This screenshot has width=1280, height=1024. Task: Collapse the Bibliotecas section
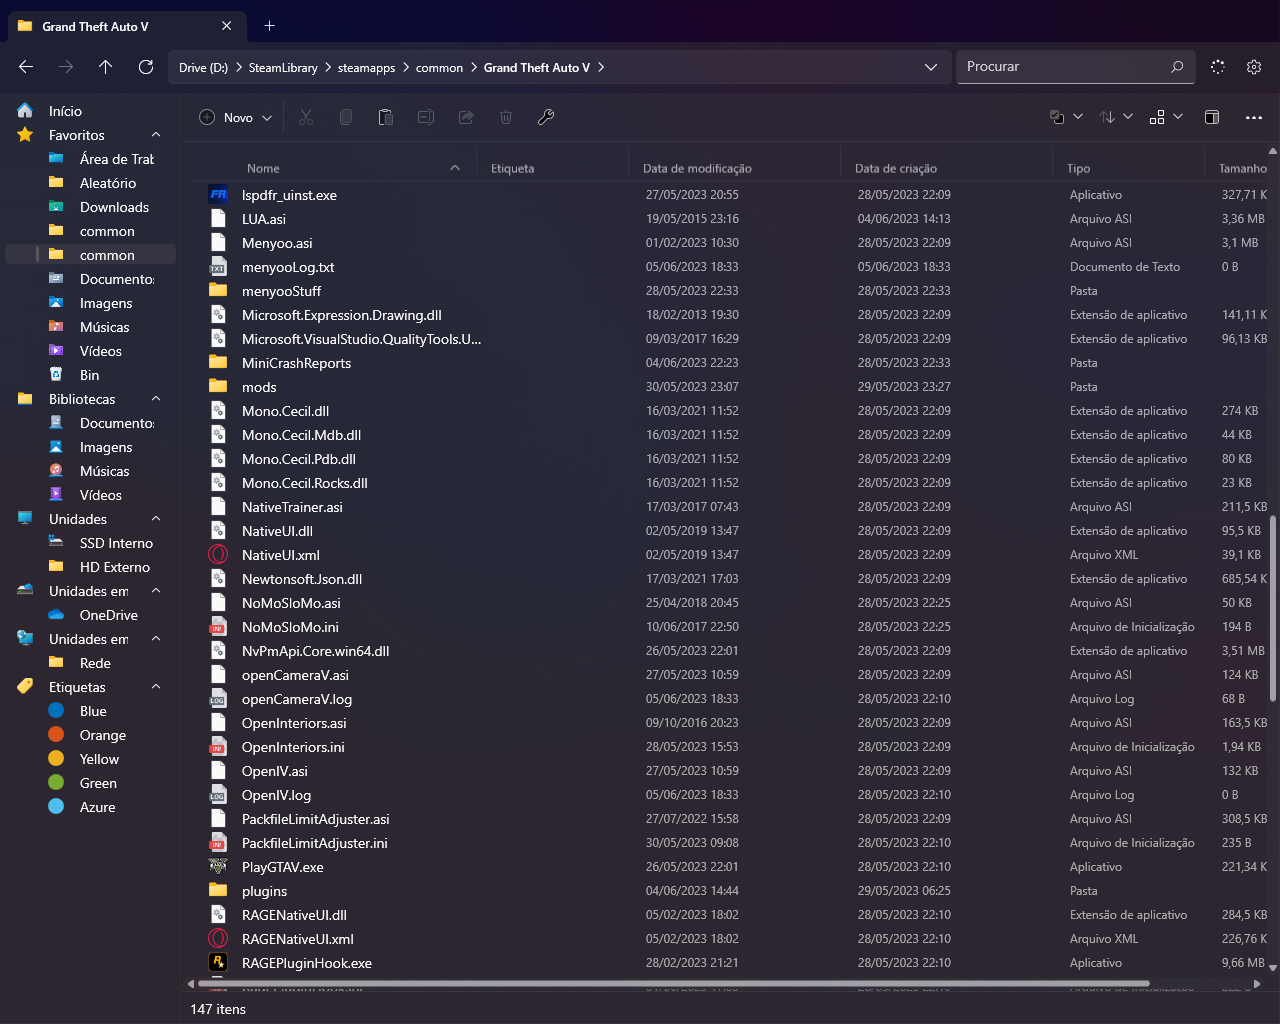point(156,399)
